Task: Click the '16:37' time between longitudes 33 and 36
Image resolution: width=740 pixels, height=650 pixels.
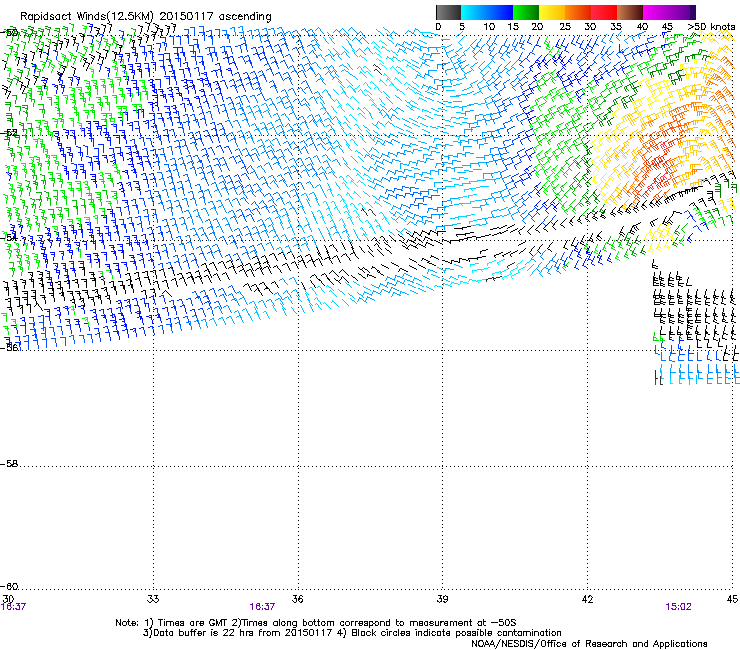Action: pyautogui.click(x=262, y=607)
